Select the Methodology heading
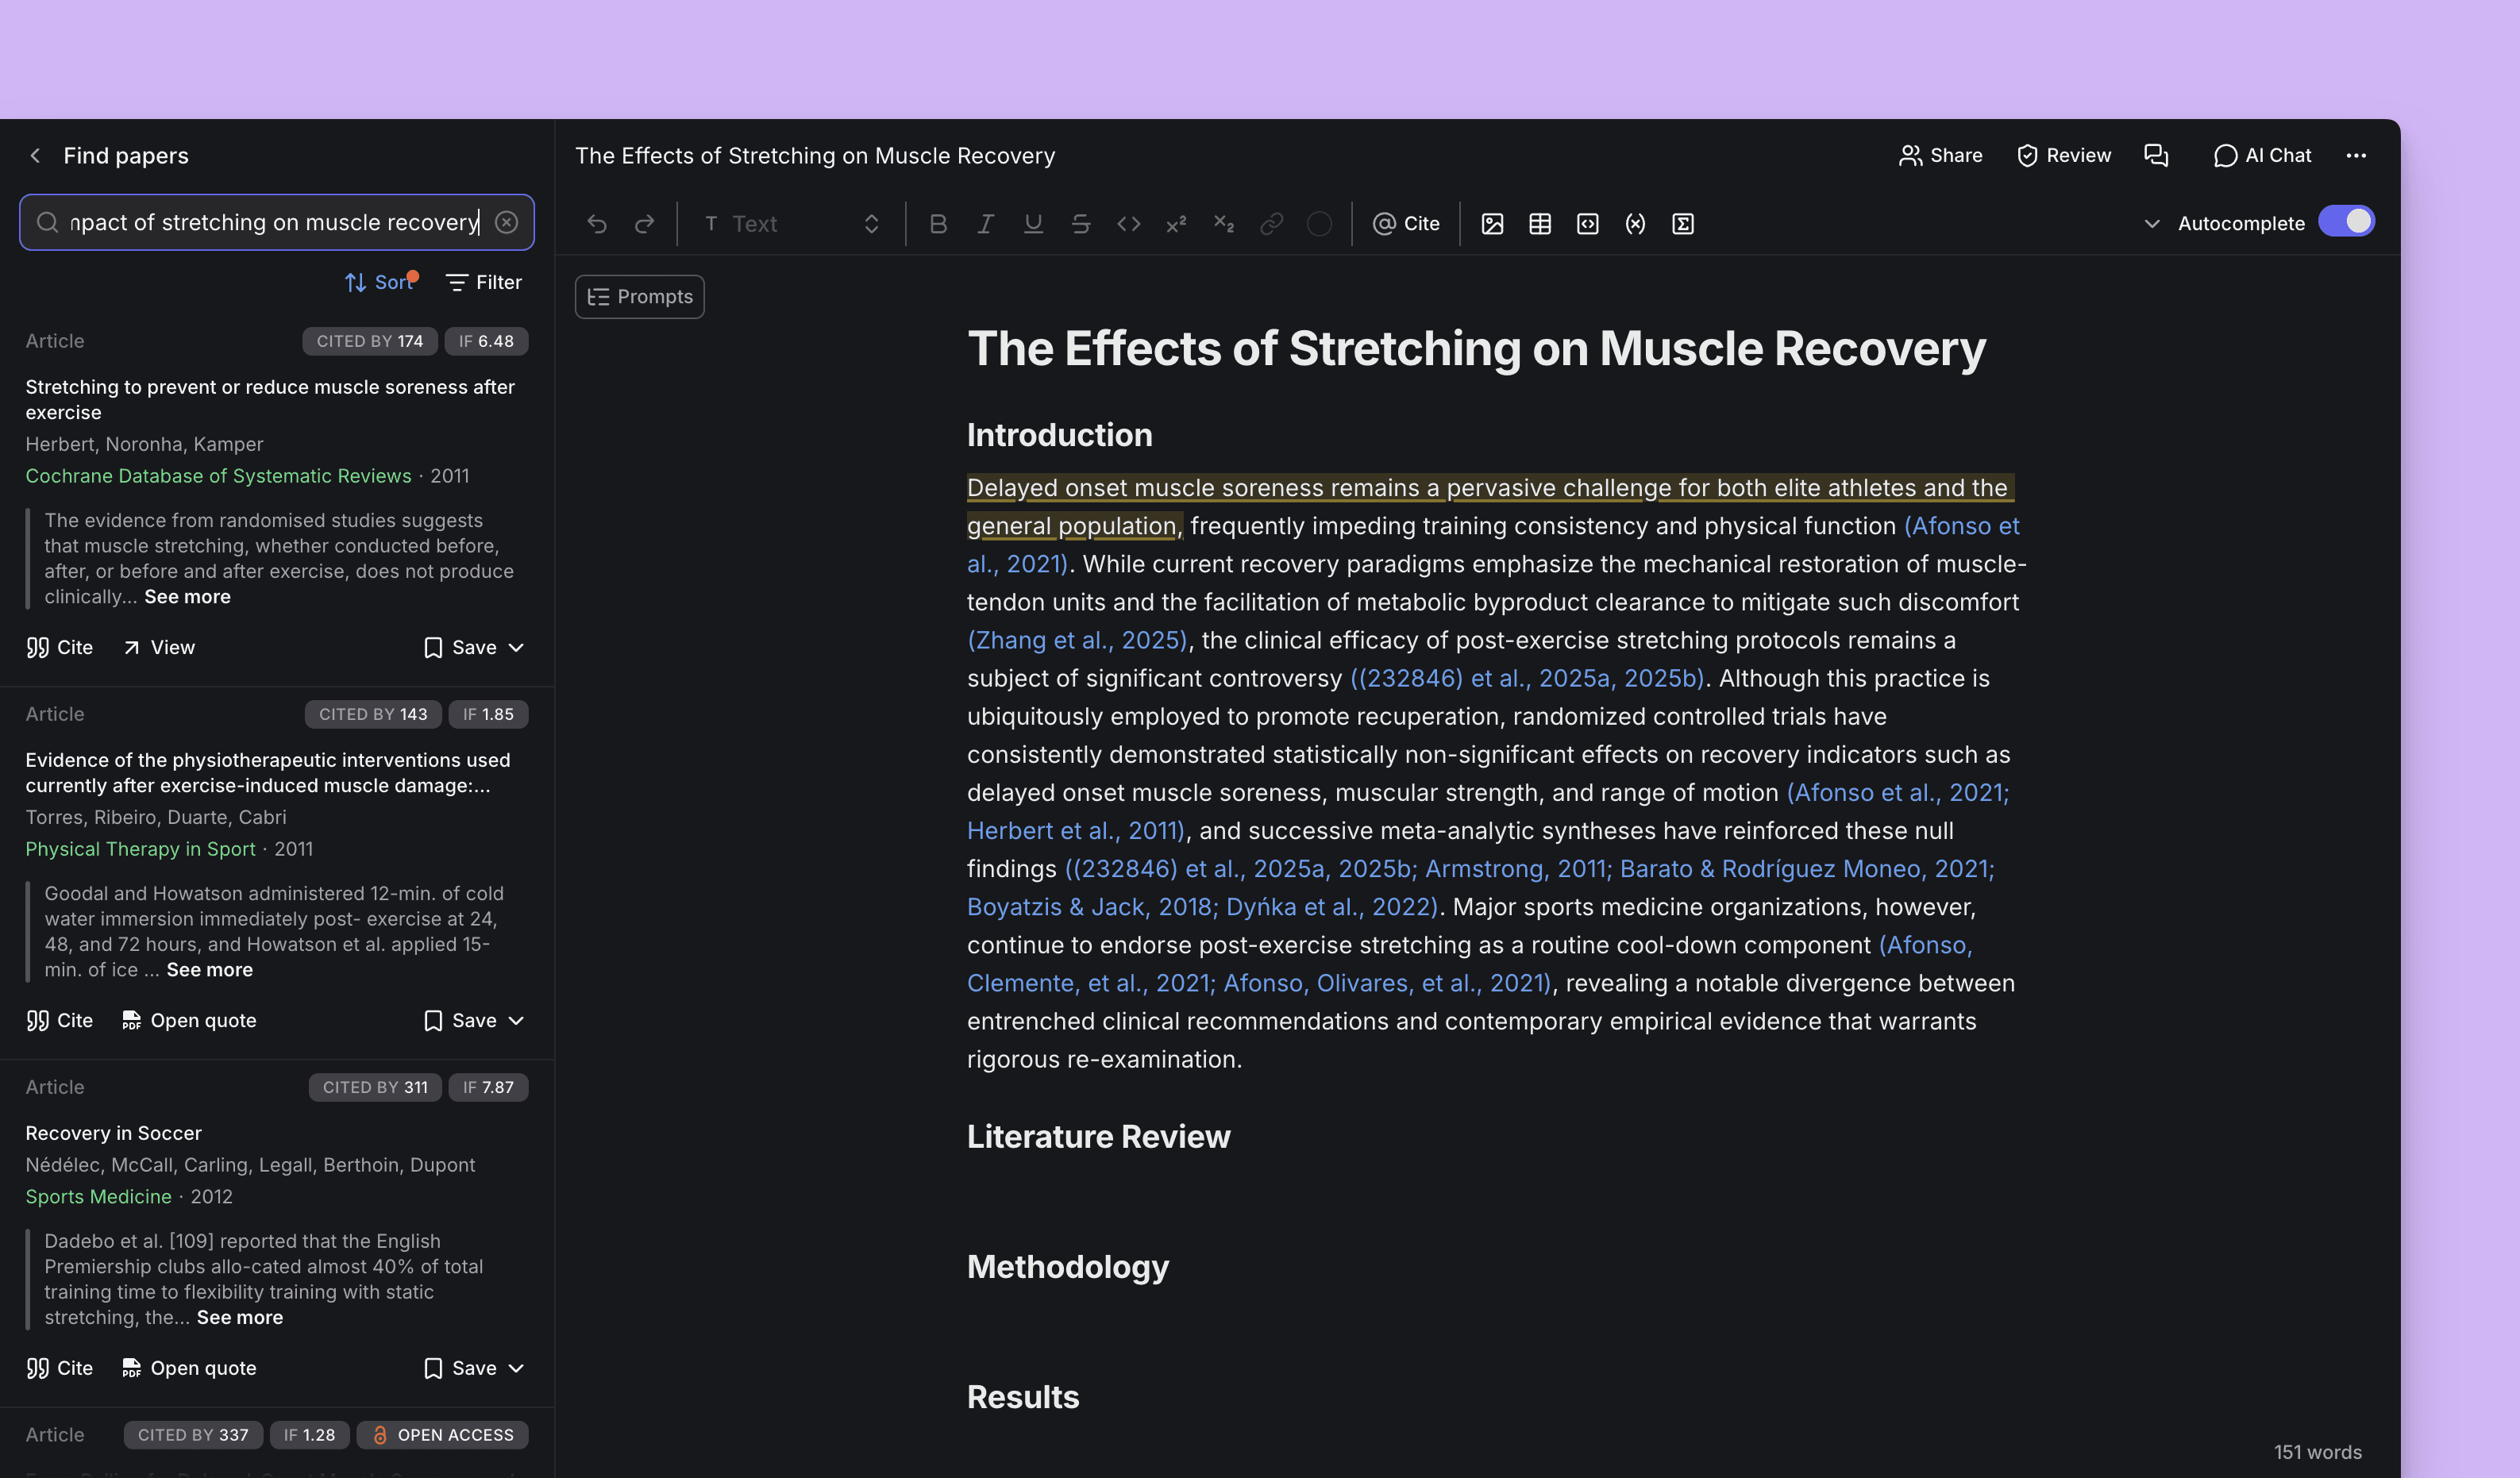 (1067, 1267)
